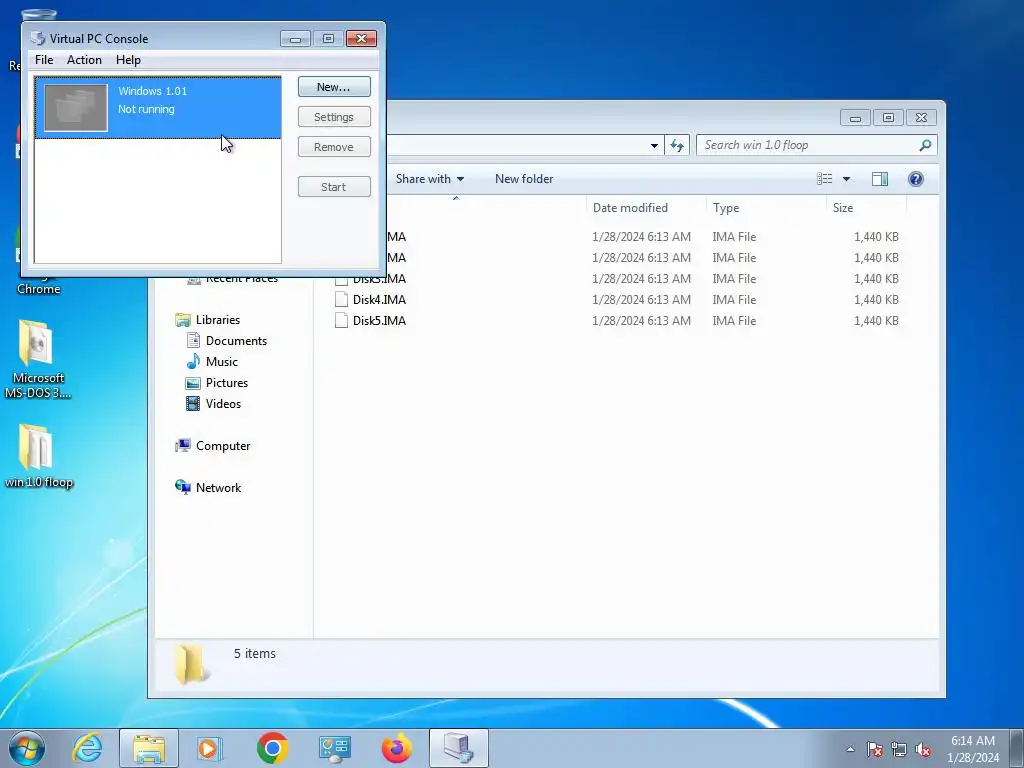Click the taskbar clock showing 6:14 AM

972,749
